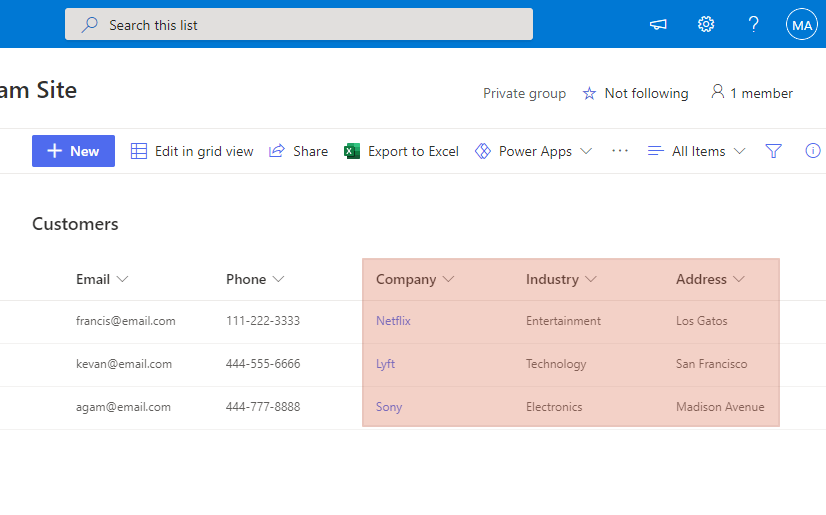Expand the Industry column chevron
Screen dimensions: 826x515
(591, 279)
